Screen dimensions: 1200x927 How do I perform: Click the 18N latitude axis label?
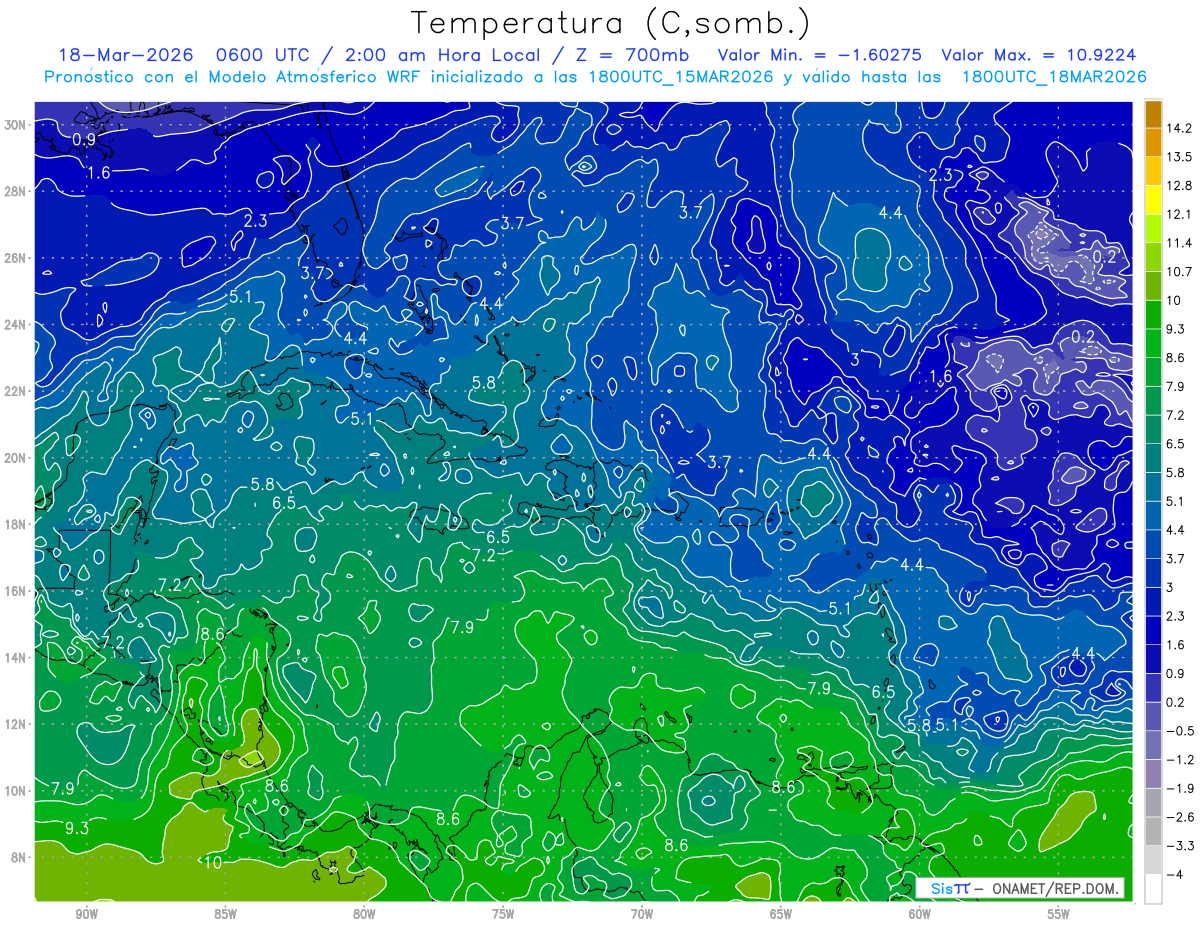point(17,524)
